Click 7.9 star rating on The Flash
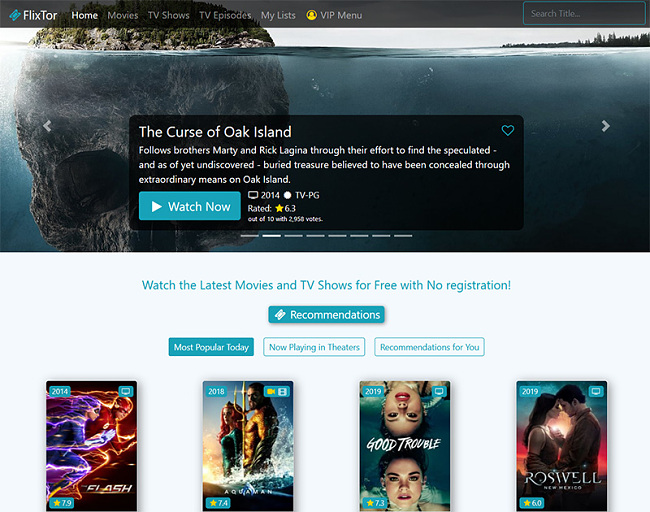650x512 pixels. click(x=62, y=503)
